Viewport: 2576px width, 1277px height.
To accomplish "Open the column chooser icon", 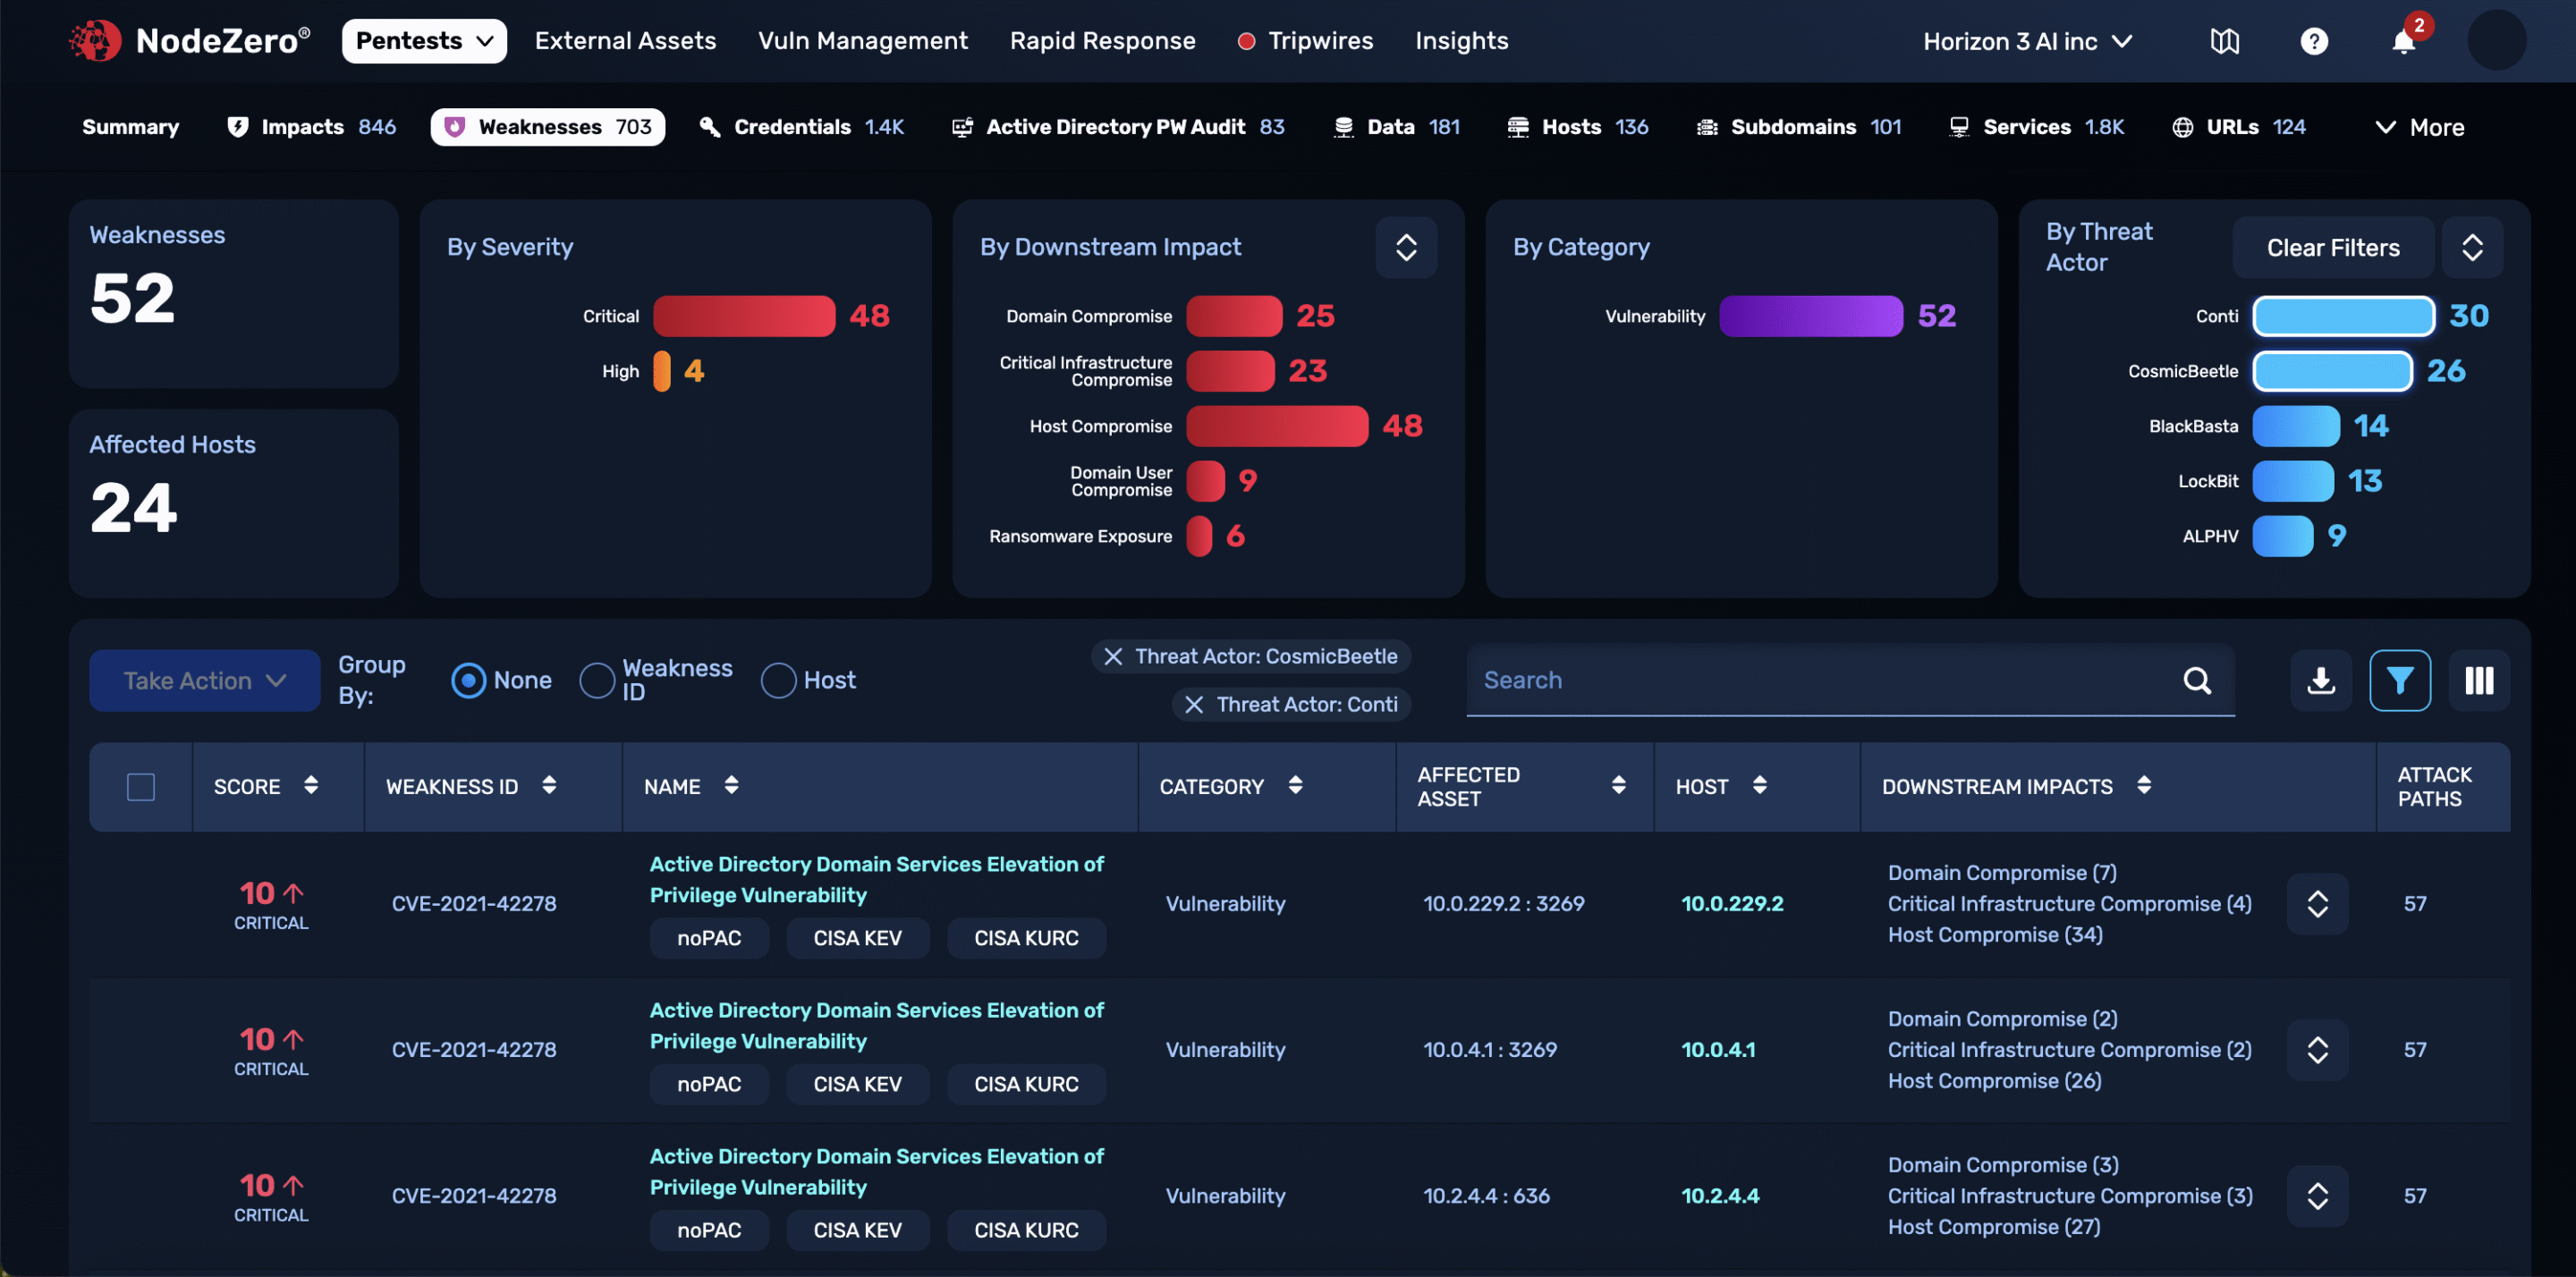I will coord(2478,681).
